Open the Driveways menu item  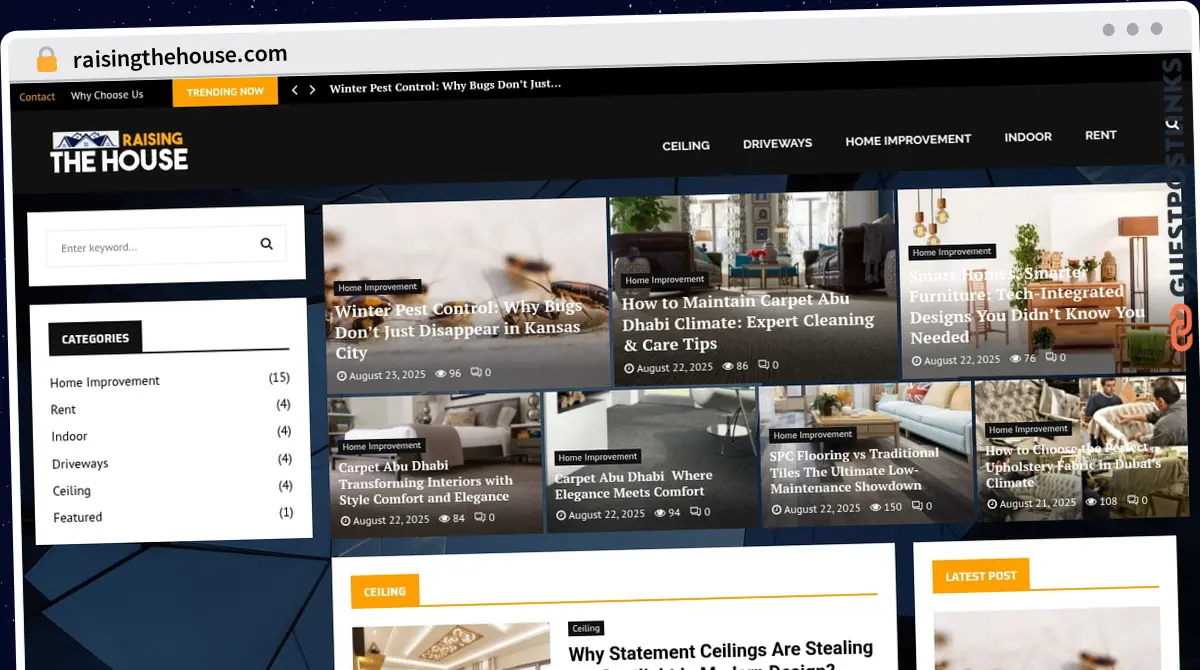point(777,143)
